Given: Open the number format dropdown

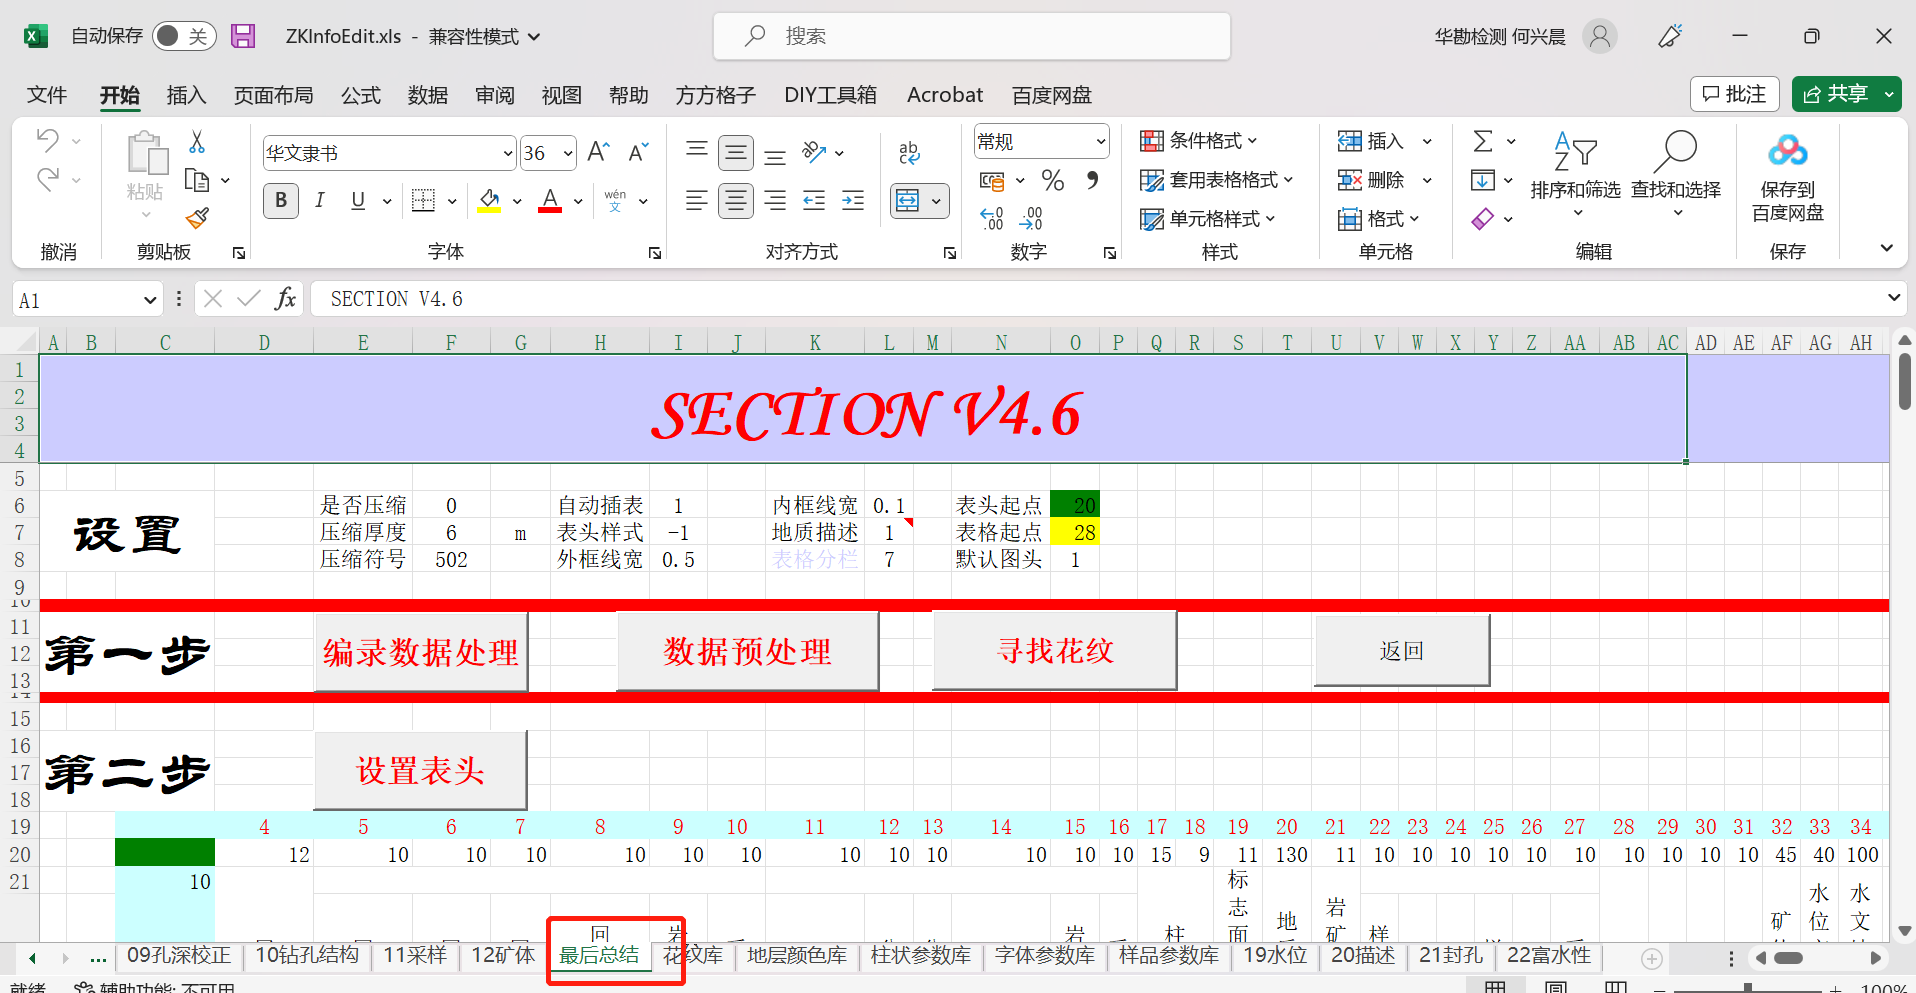Looking at the screenshot, I should [1100, 142].
